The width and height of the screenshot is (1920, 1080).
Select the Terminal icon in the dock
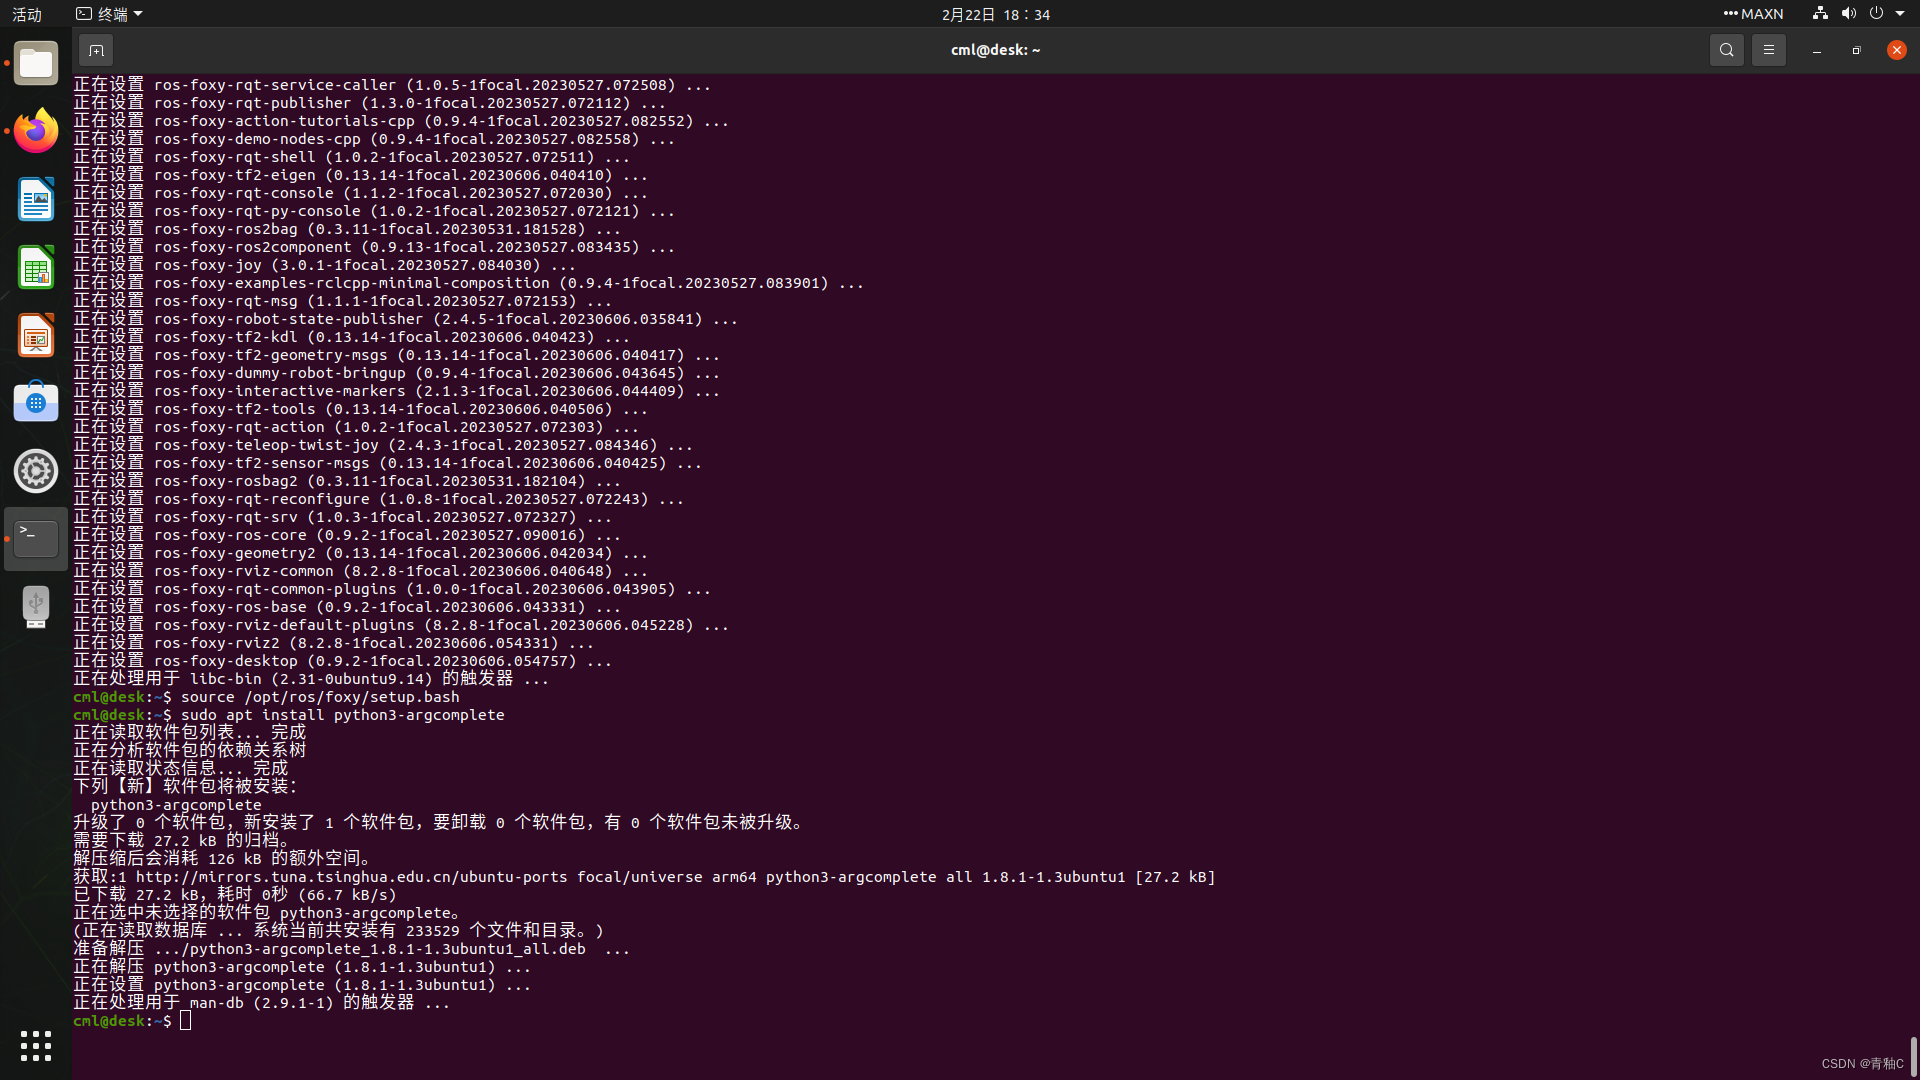coord(36,537)
